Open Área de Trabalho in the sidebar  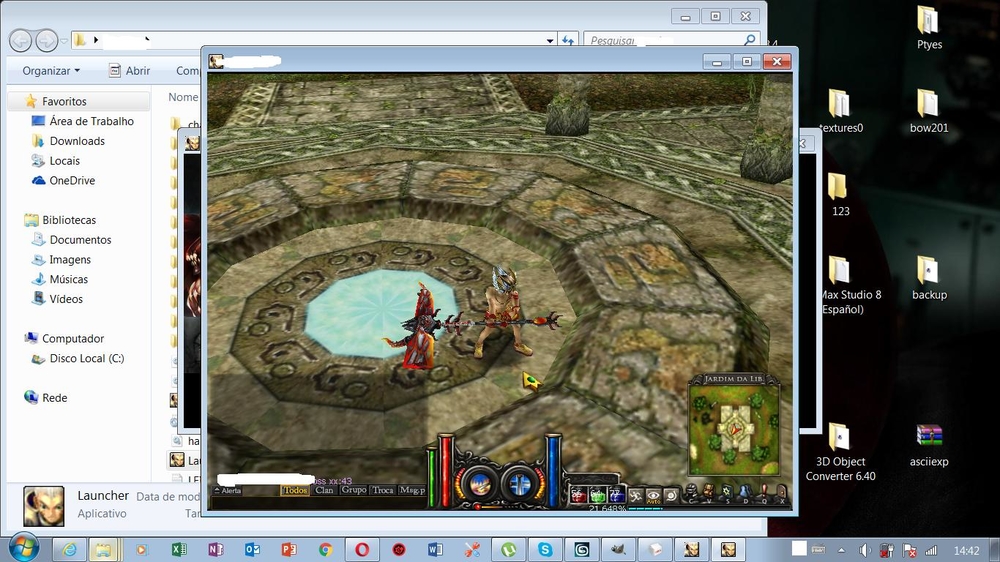point(92,121)
